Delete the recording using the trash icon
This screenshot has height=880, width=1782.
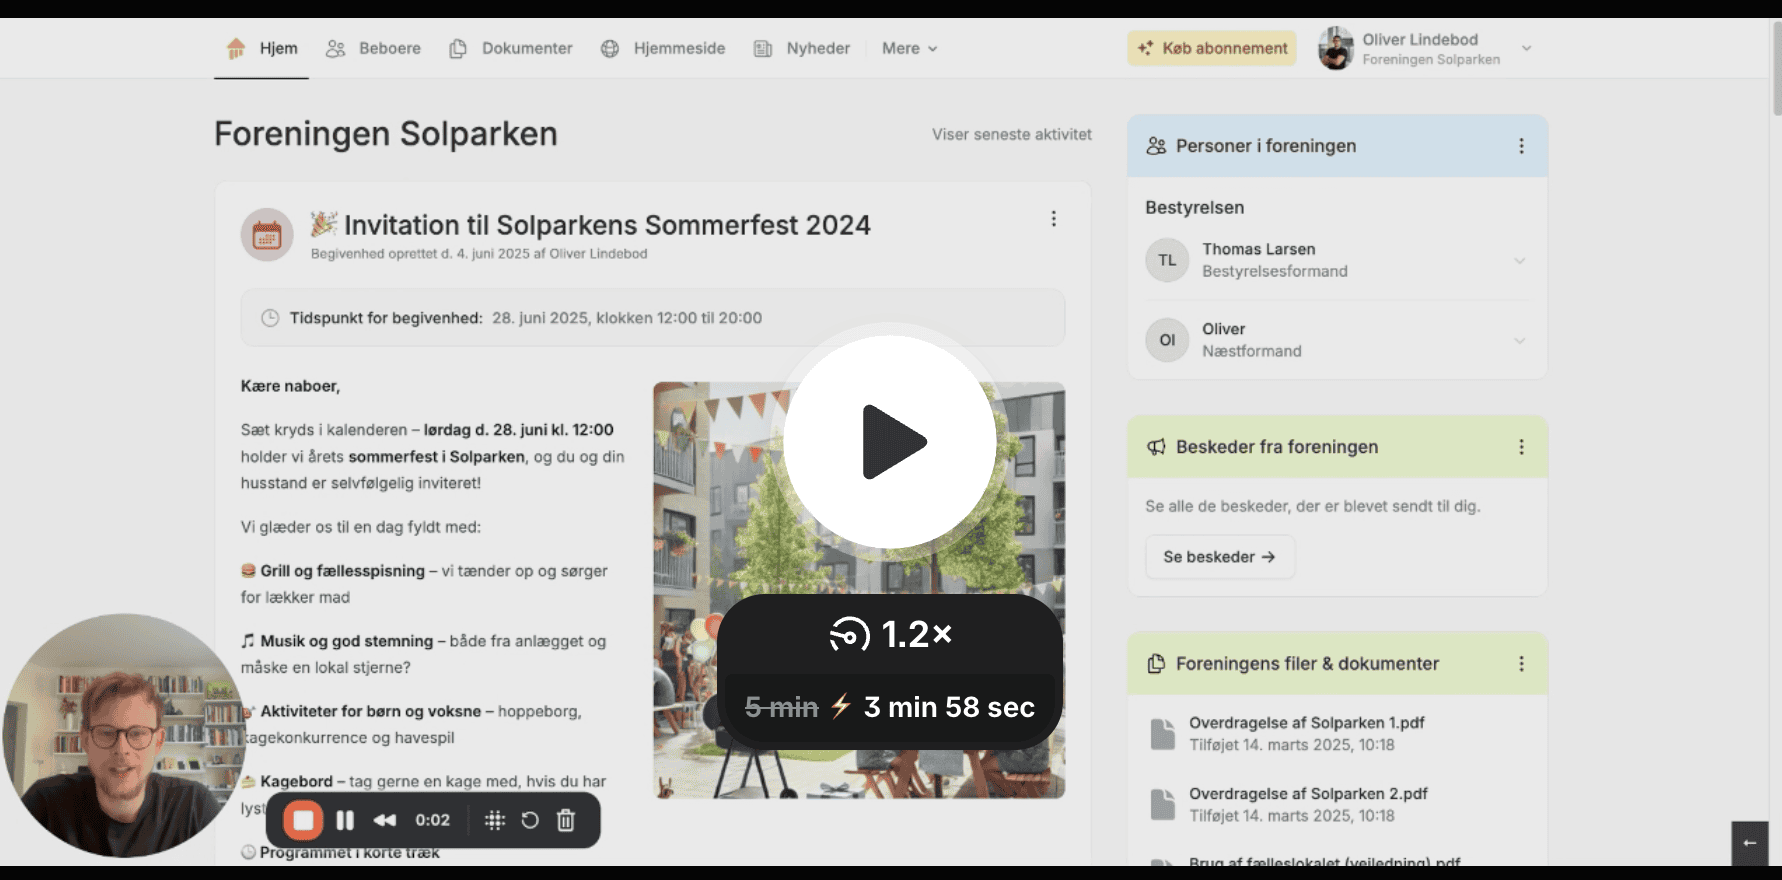click(x=566, y=821)
